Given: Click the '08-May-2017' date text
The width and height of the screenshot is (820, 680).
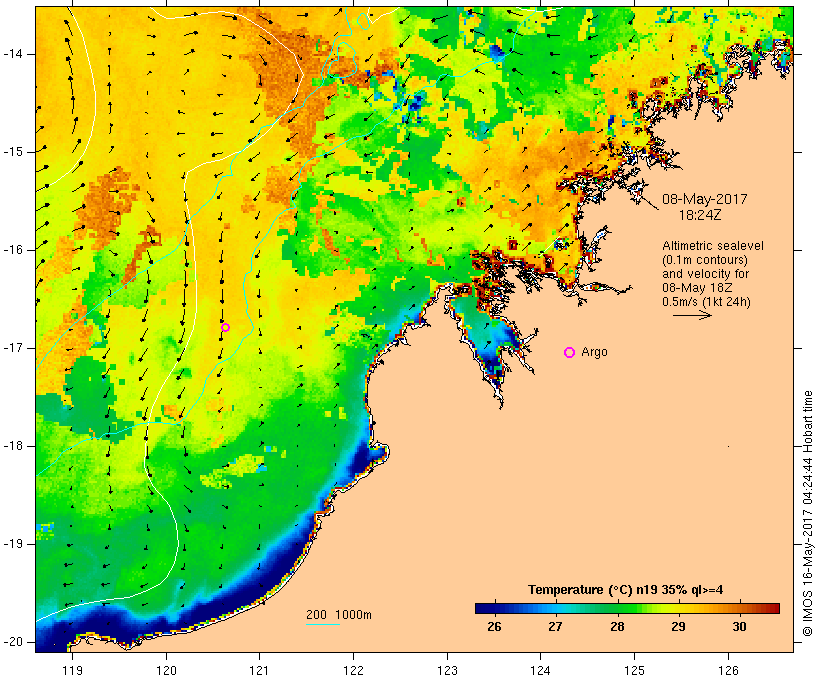Looking at the screenshot, I should point(704,199).
